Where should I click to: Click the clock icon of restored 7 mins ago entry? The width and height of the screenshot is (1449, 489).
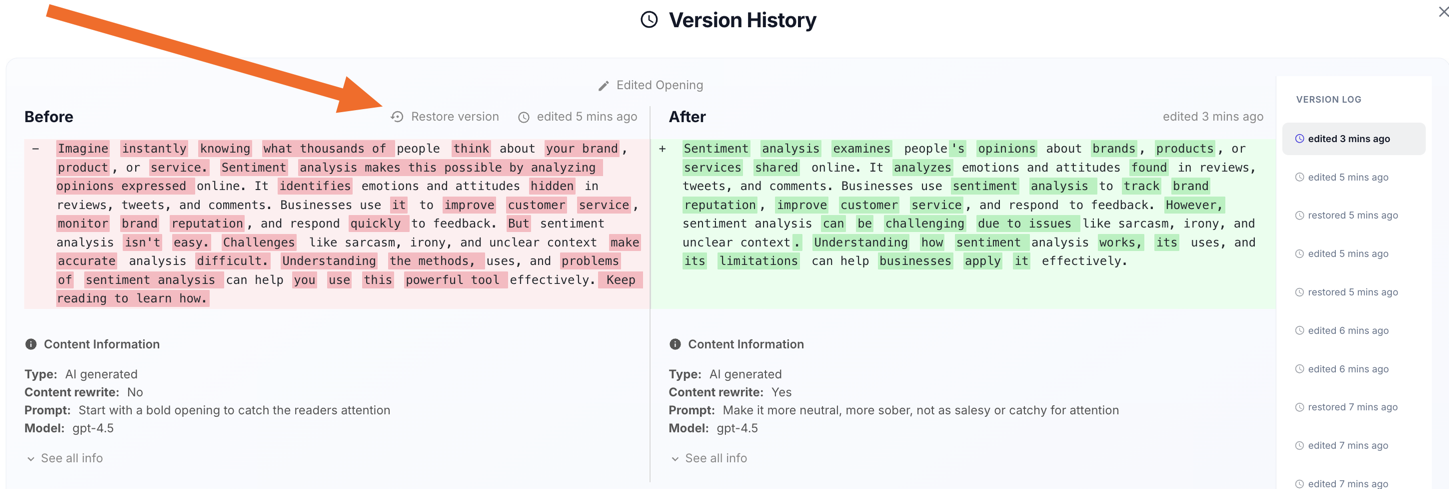tap(1300, 407)
